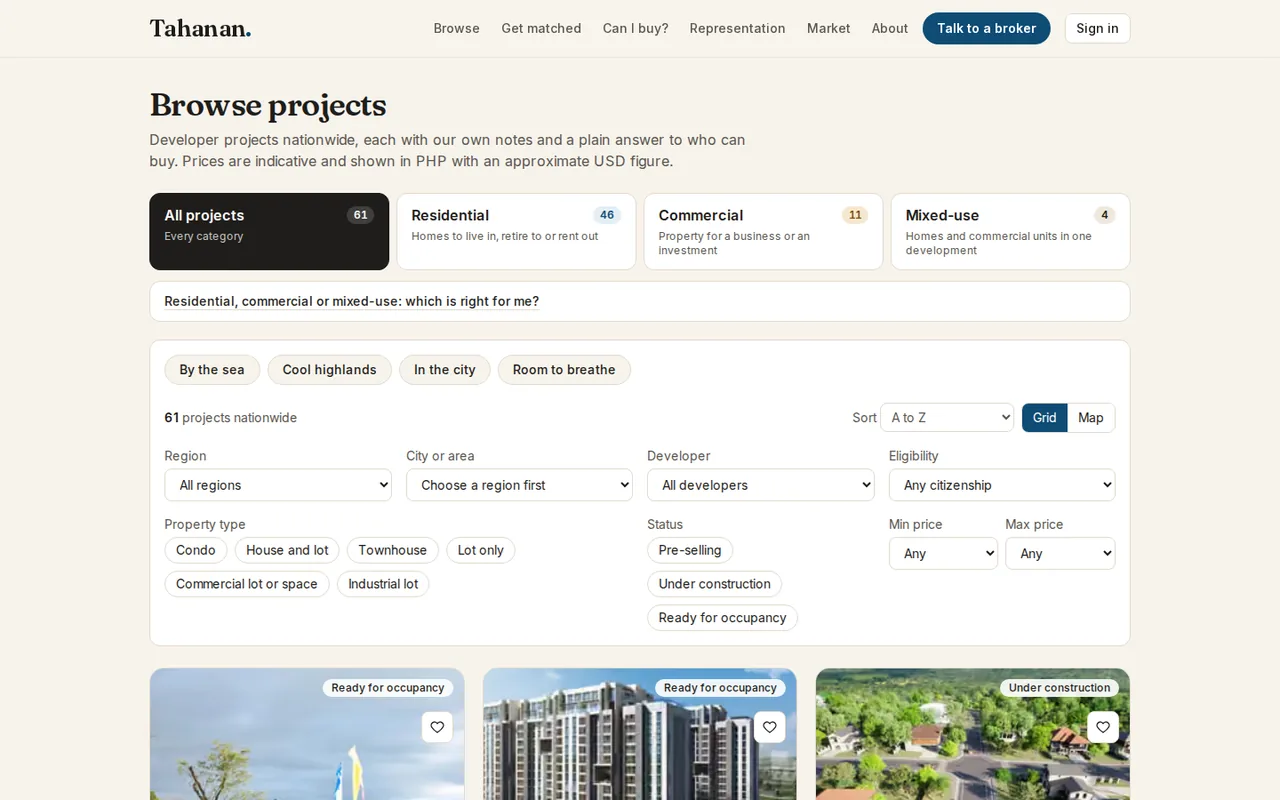Switch to Grid view
Image resolution: width=1280 pixels, height=800 pixels.
(x=1045, y=418)
